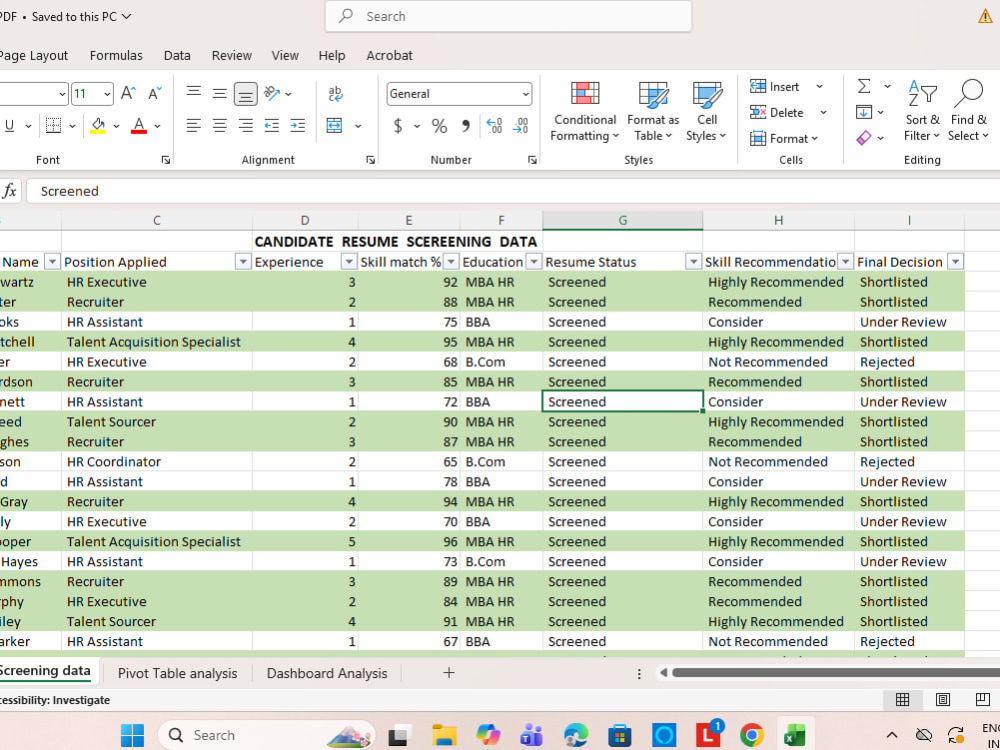Click the formula bar showing Screened

(x=513, y=191)
